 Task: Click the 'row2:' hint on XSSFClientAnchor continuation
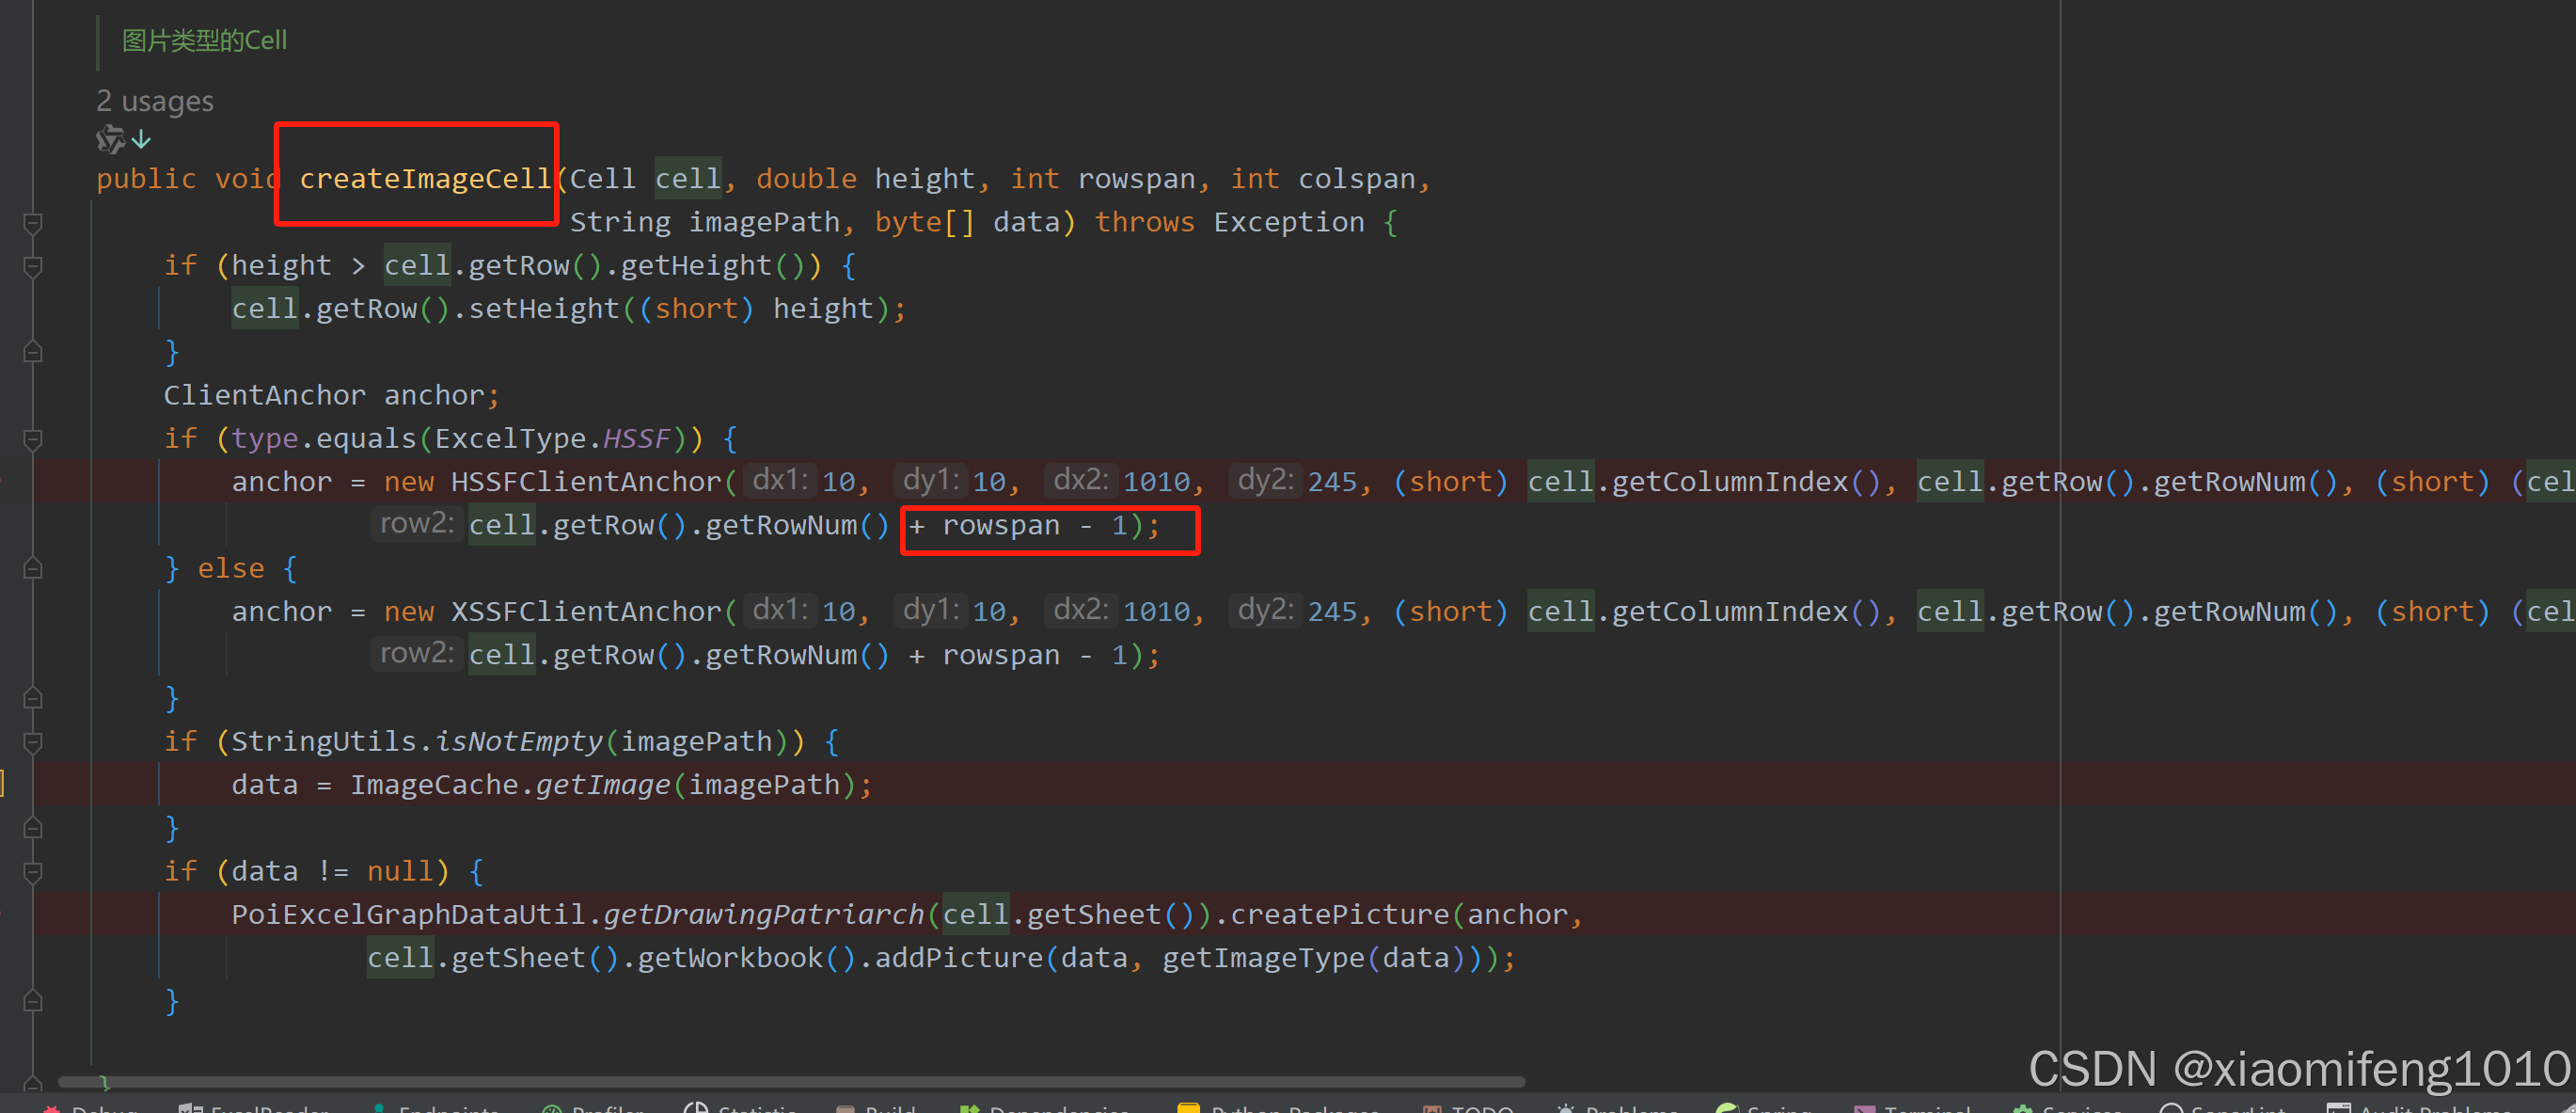(416, 654)
